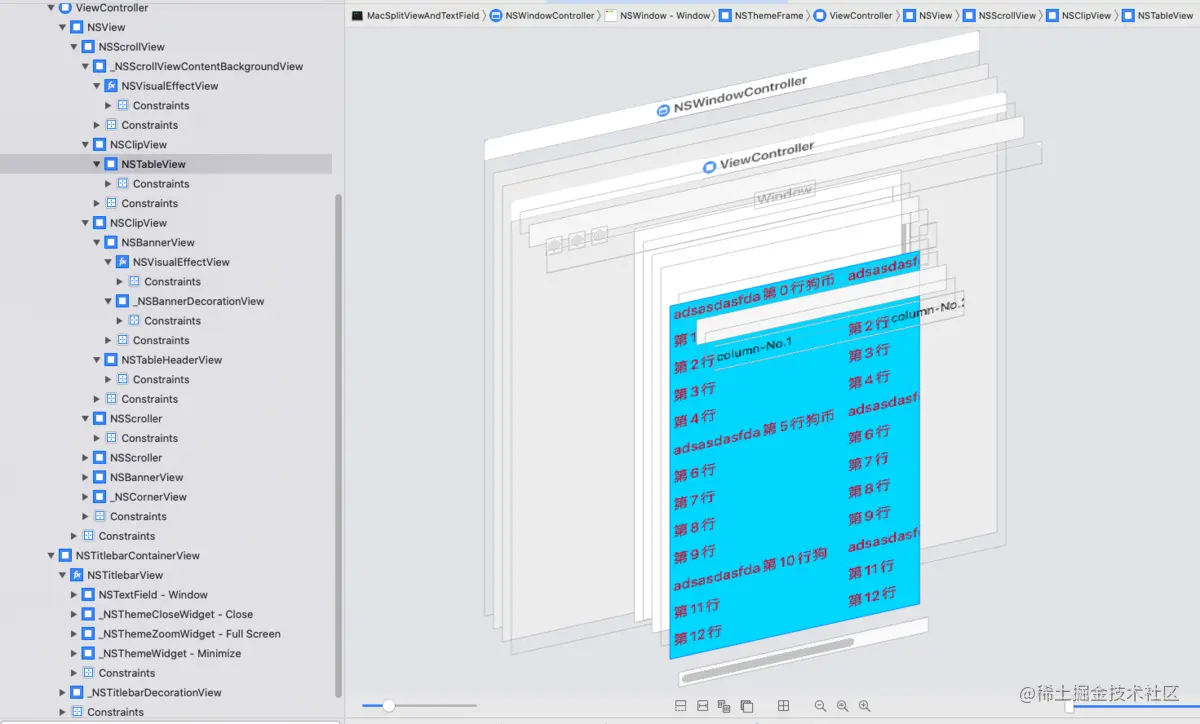Screen dimensions: 1200x724
Task: Expand the NSTextField - Window node
Action: pyautogui.click(x=74, y=595)
